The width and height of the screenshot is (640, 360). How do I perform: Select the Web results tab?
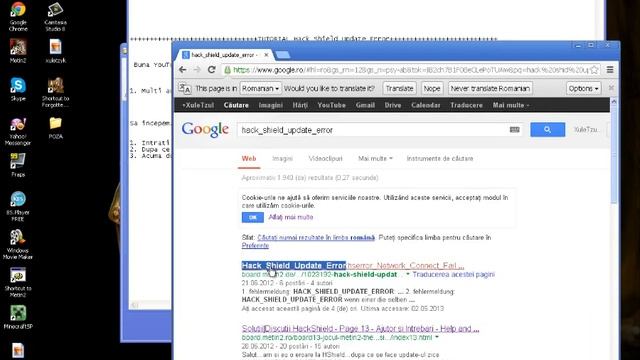coord(249,158)
